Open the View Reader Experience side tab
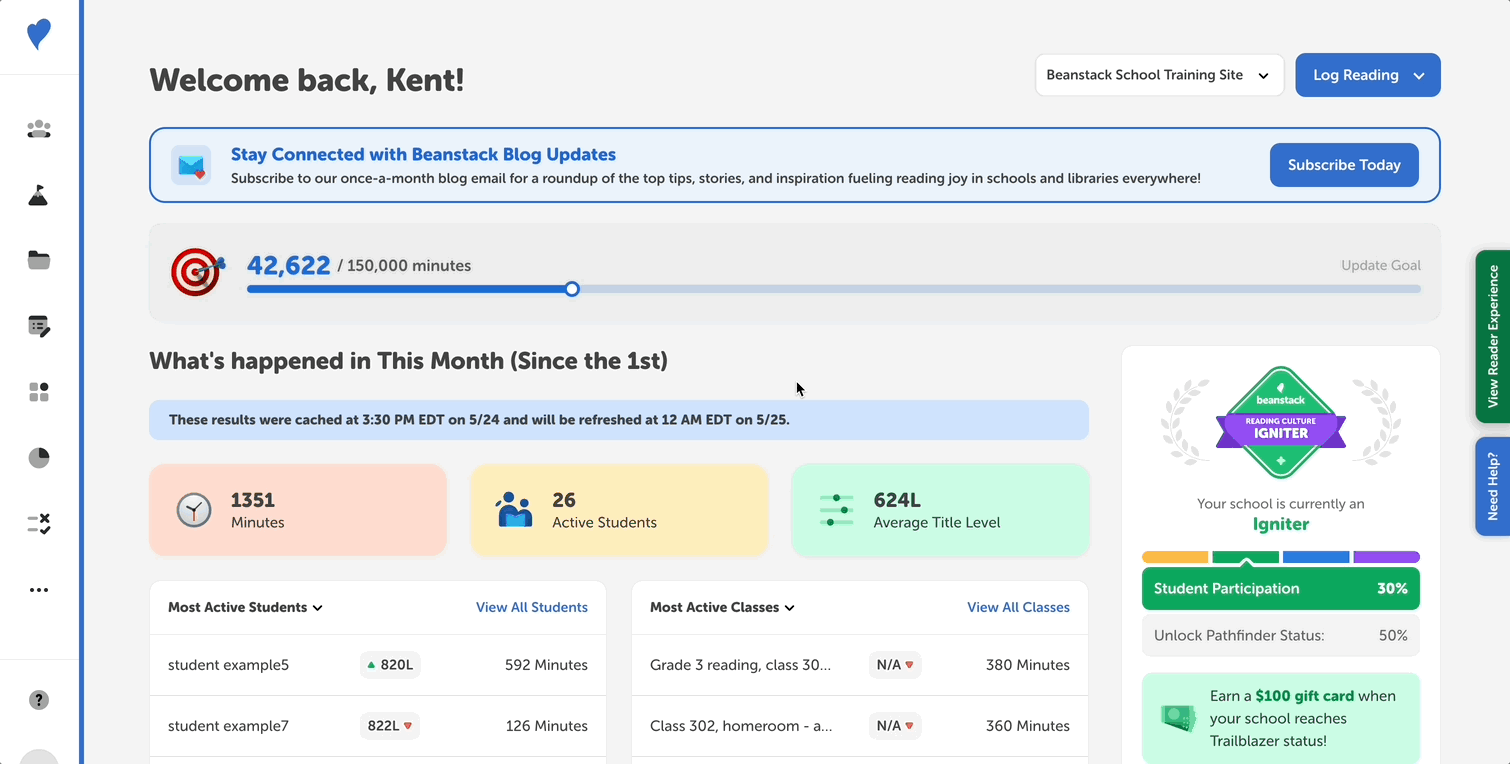This screenshot has height=764, width=1510. 1495,337
